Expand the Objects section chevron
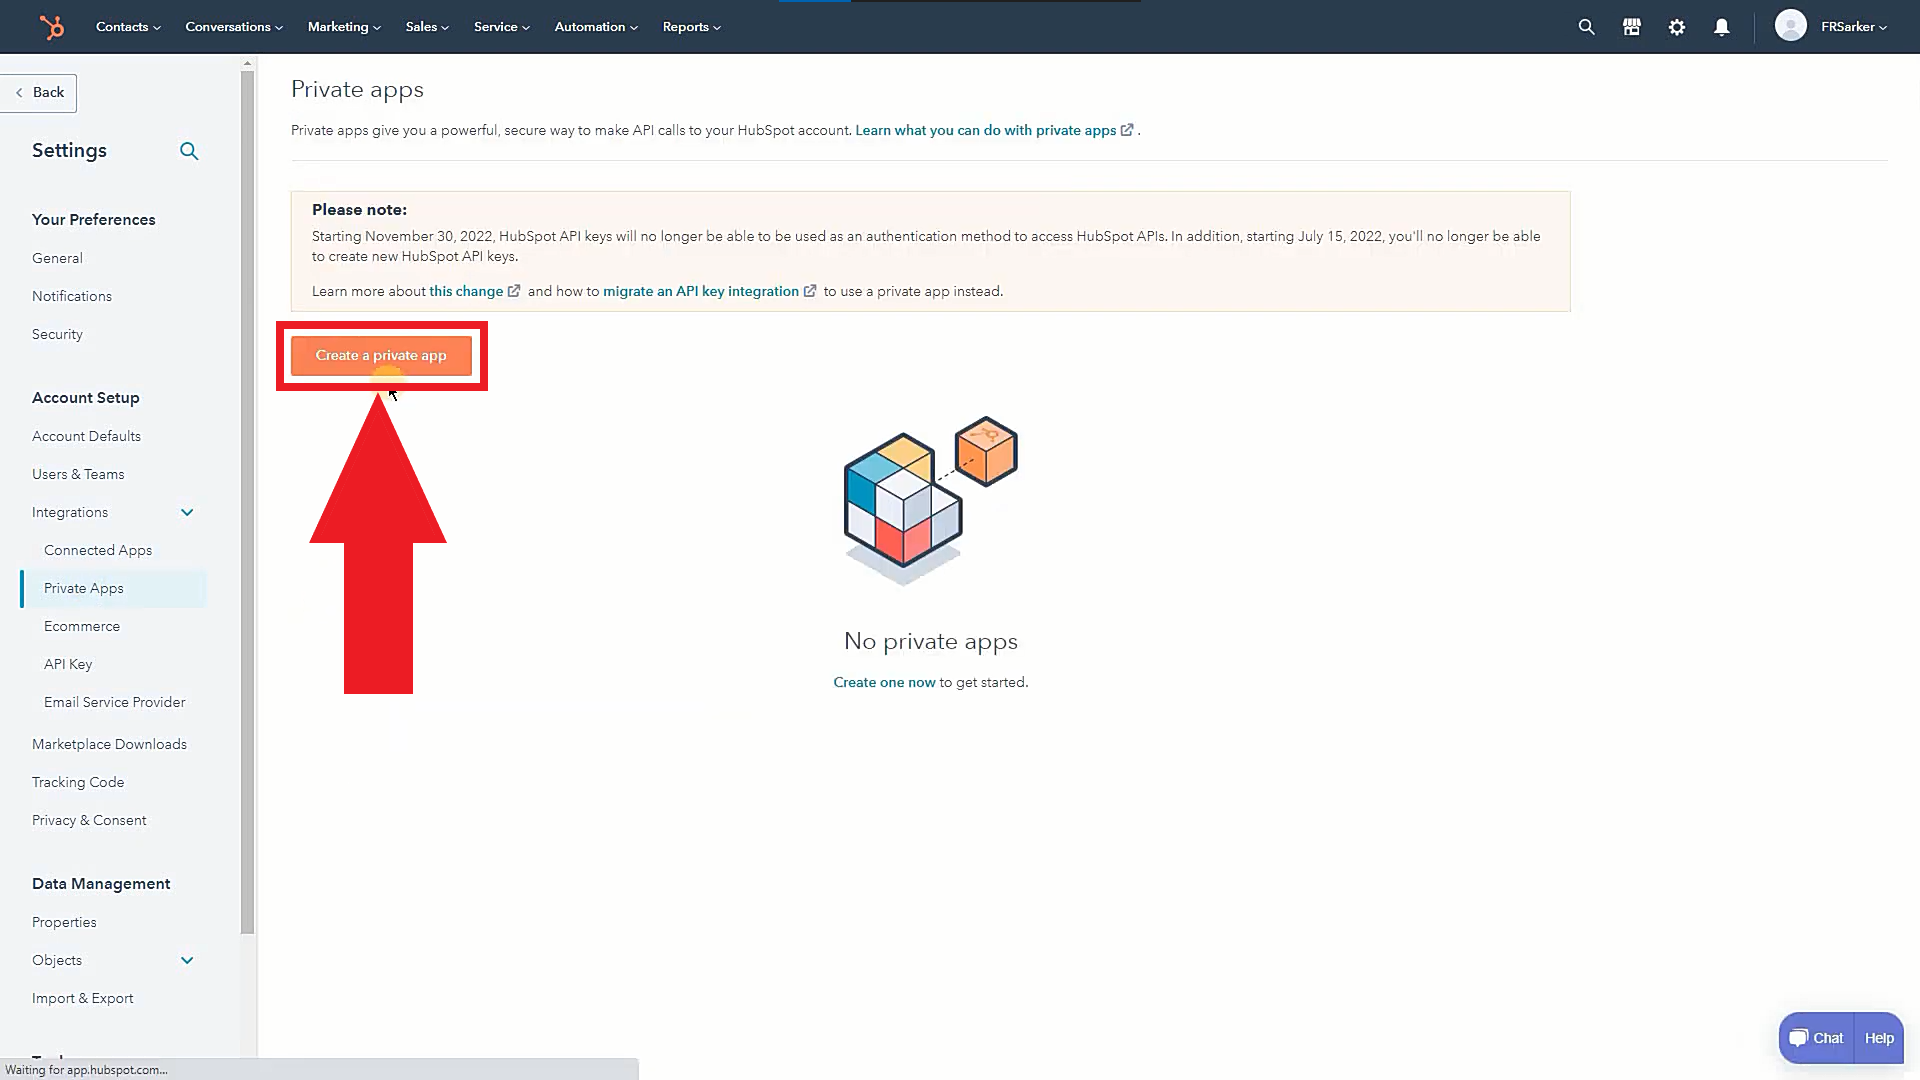The image size is (1920, 1080). (187, 960)
